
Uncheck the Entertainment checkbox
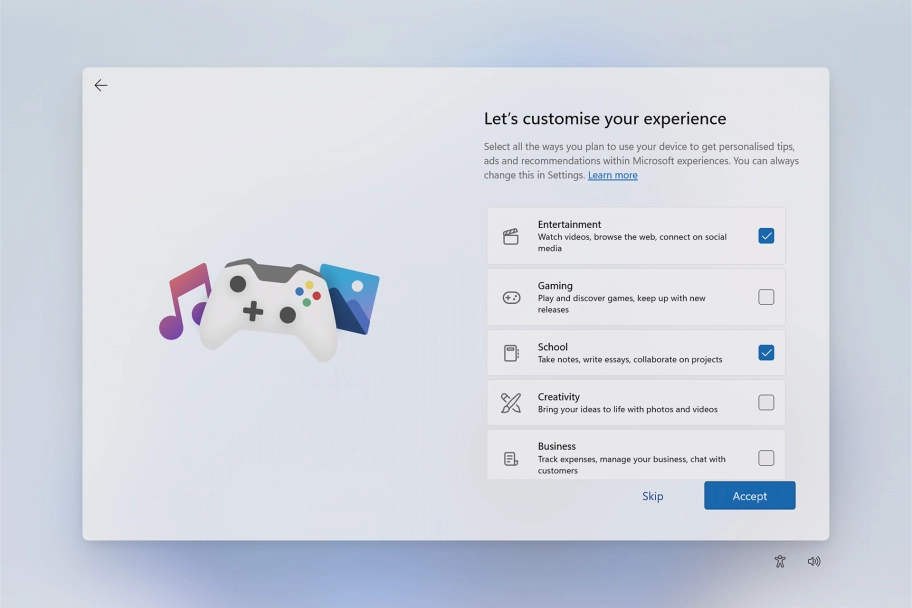pos(766,236)
